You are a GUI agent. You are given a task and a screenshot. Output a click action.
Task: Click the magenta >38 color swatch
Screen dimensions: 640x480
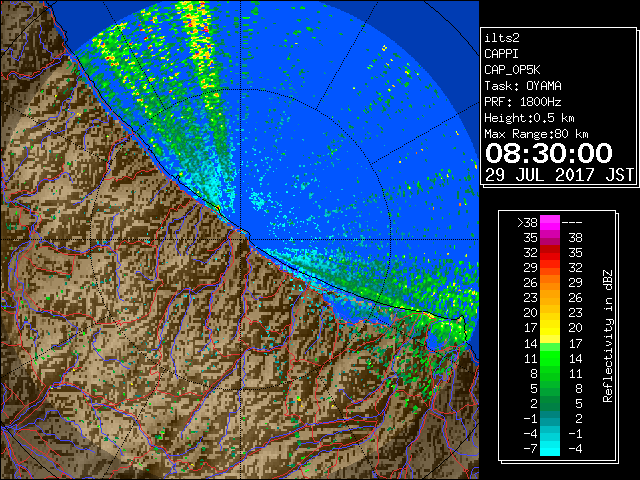[550, 223]
